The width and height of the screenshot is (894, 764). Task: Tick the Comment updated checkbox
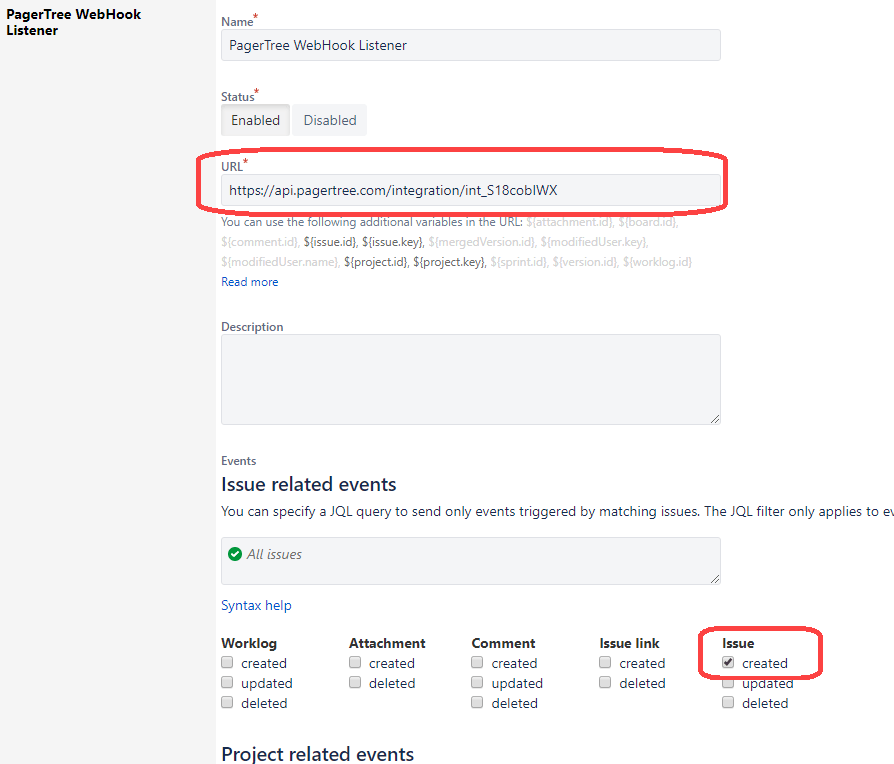pyautogui.click(x=478, y=683)
